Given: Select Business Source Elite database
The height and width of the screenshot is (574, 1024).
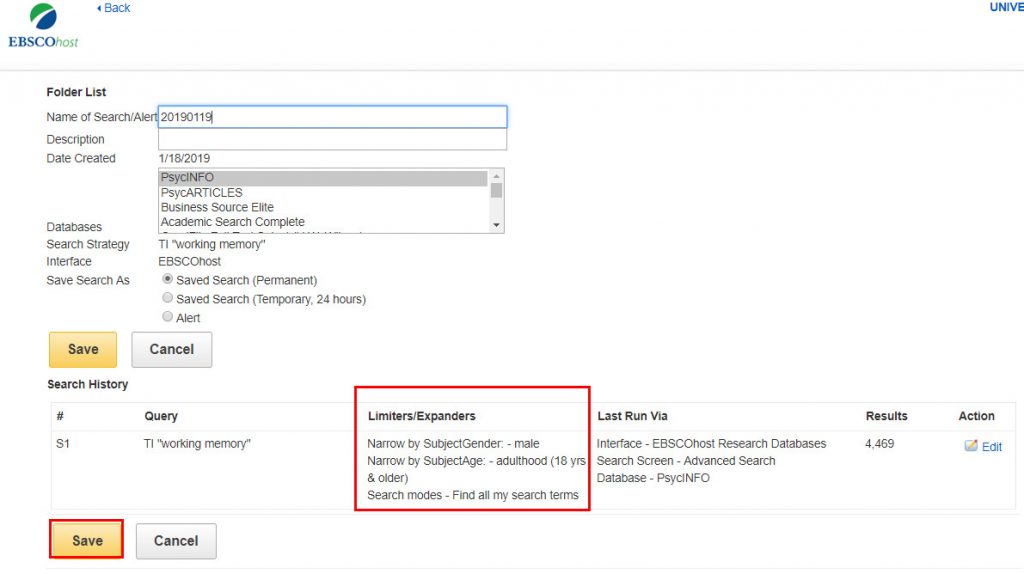Looking at the screenshot, I should coord(323,207).
